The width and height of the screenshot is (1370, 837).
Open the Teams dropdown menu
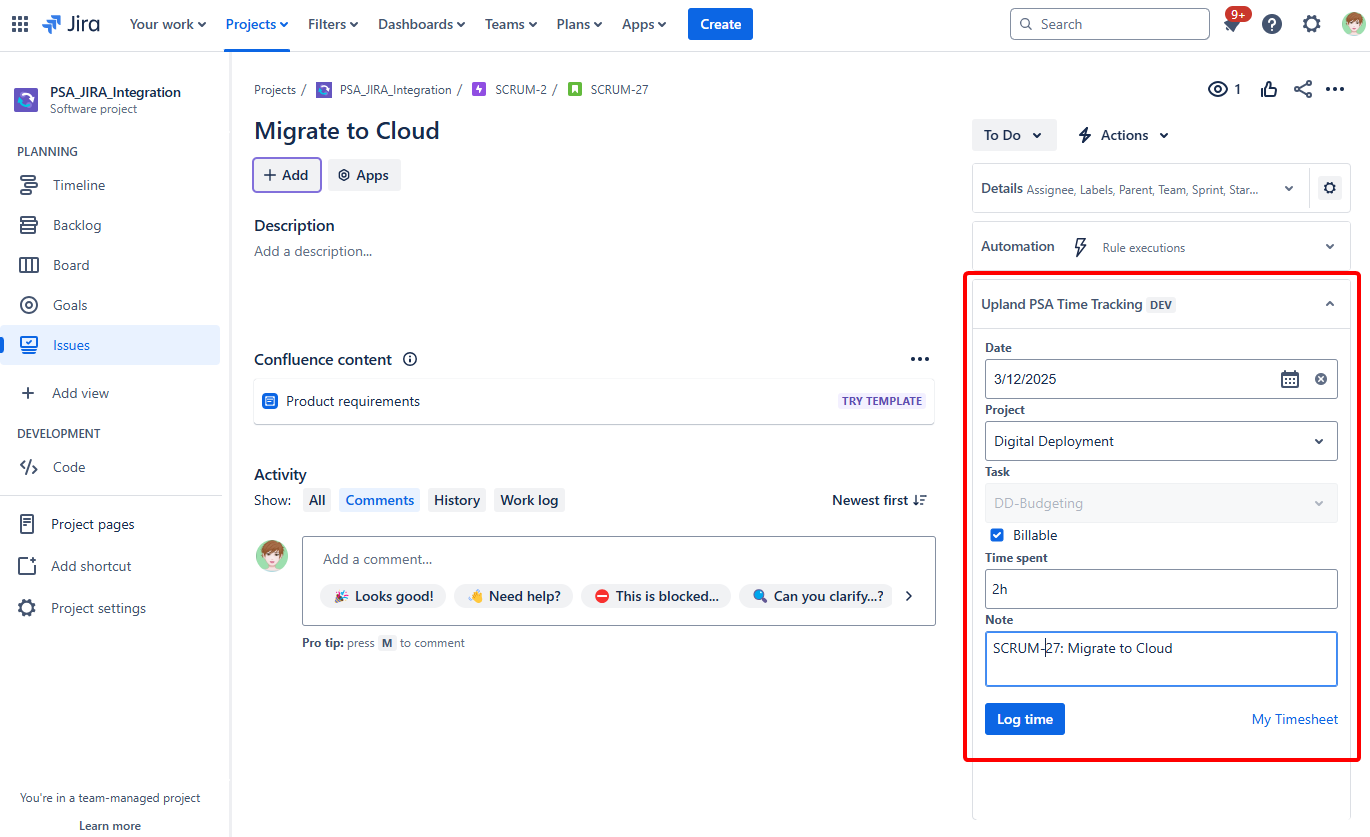[x=511, y=24]
